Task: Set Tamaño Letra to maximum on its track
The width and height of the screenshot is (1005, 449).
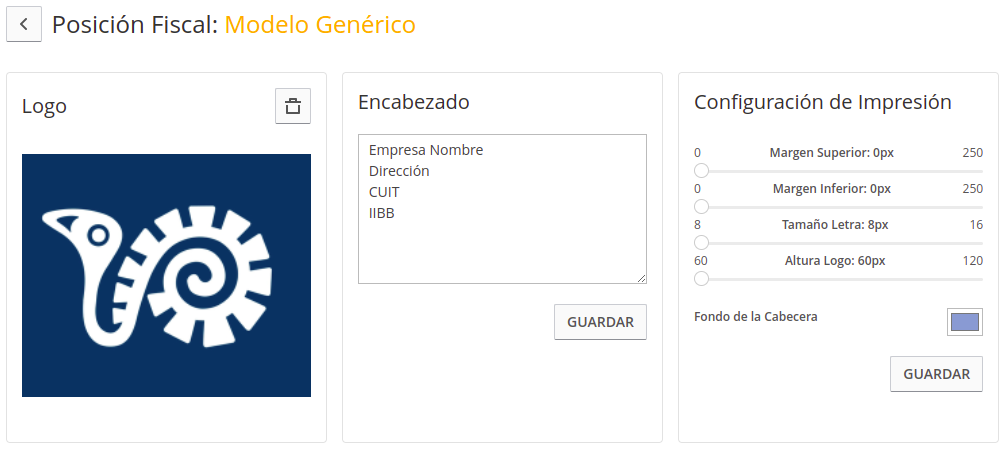Action: pos(981,243)
